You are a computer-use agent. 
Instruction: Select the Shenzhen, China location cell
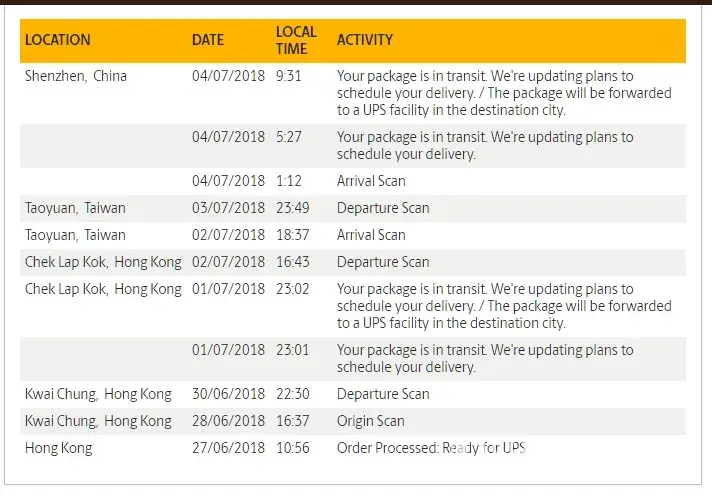(x=76, y=75)
